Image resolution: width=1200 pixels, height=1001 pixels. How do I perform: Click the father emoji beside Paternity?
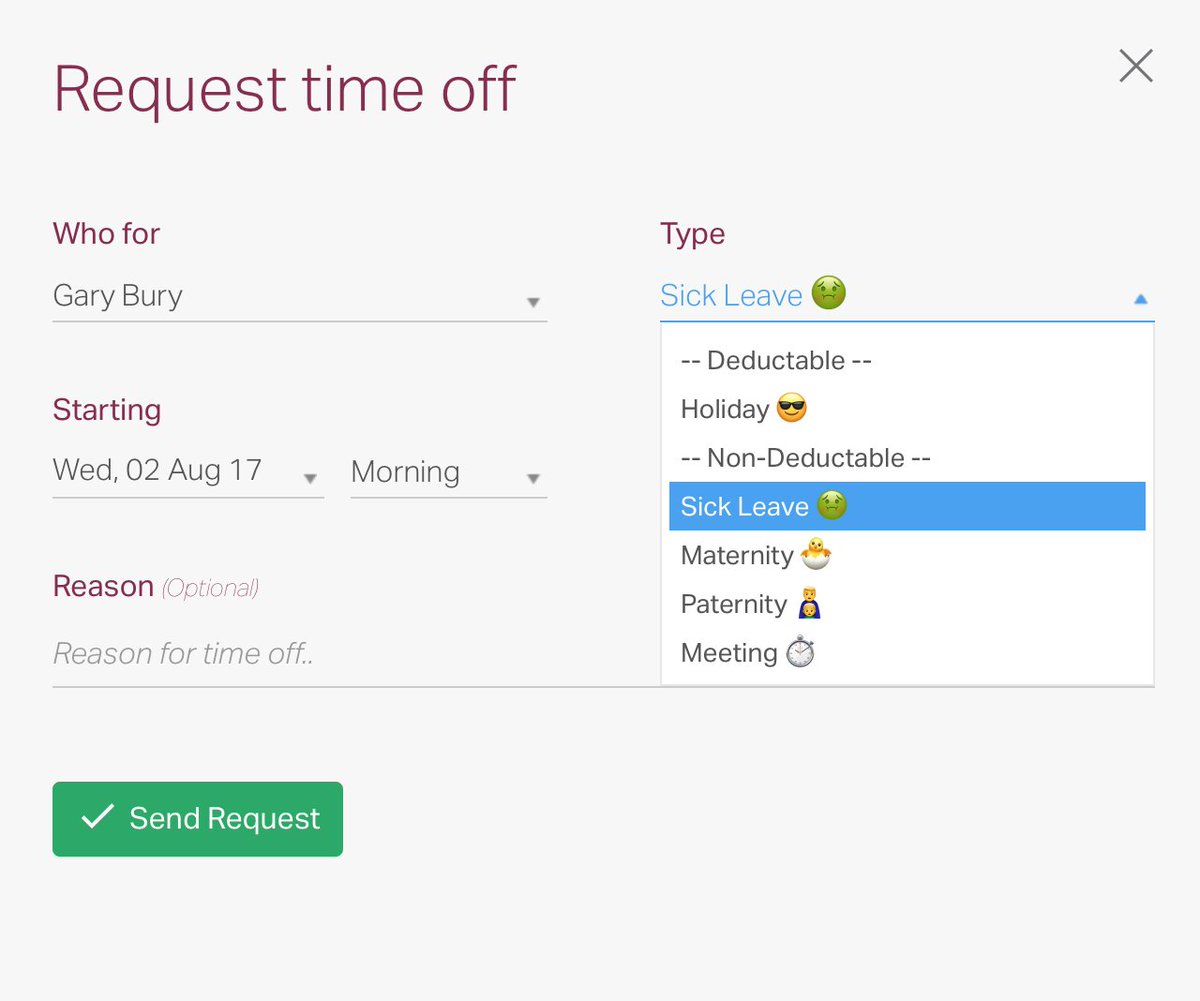point(808,604)
